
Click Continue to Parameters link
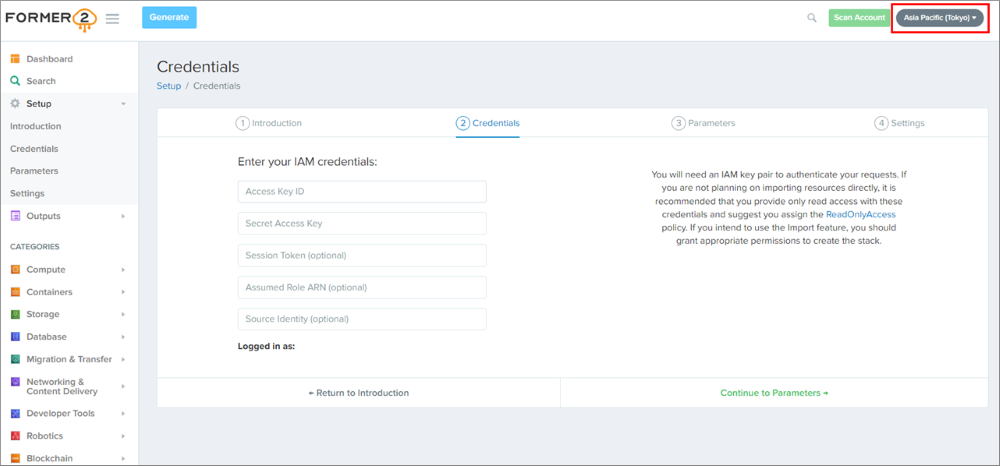(774, 393)
